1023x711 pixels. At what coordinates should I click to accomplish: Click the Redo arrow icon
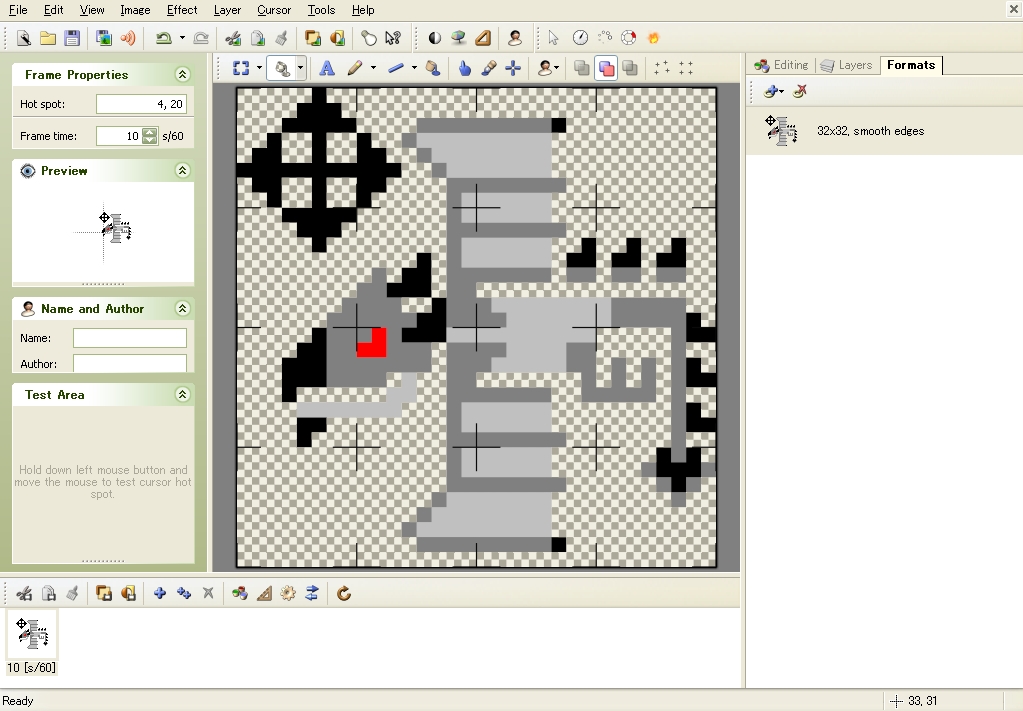point(201,38)
